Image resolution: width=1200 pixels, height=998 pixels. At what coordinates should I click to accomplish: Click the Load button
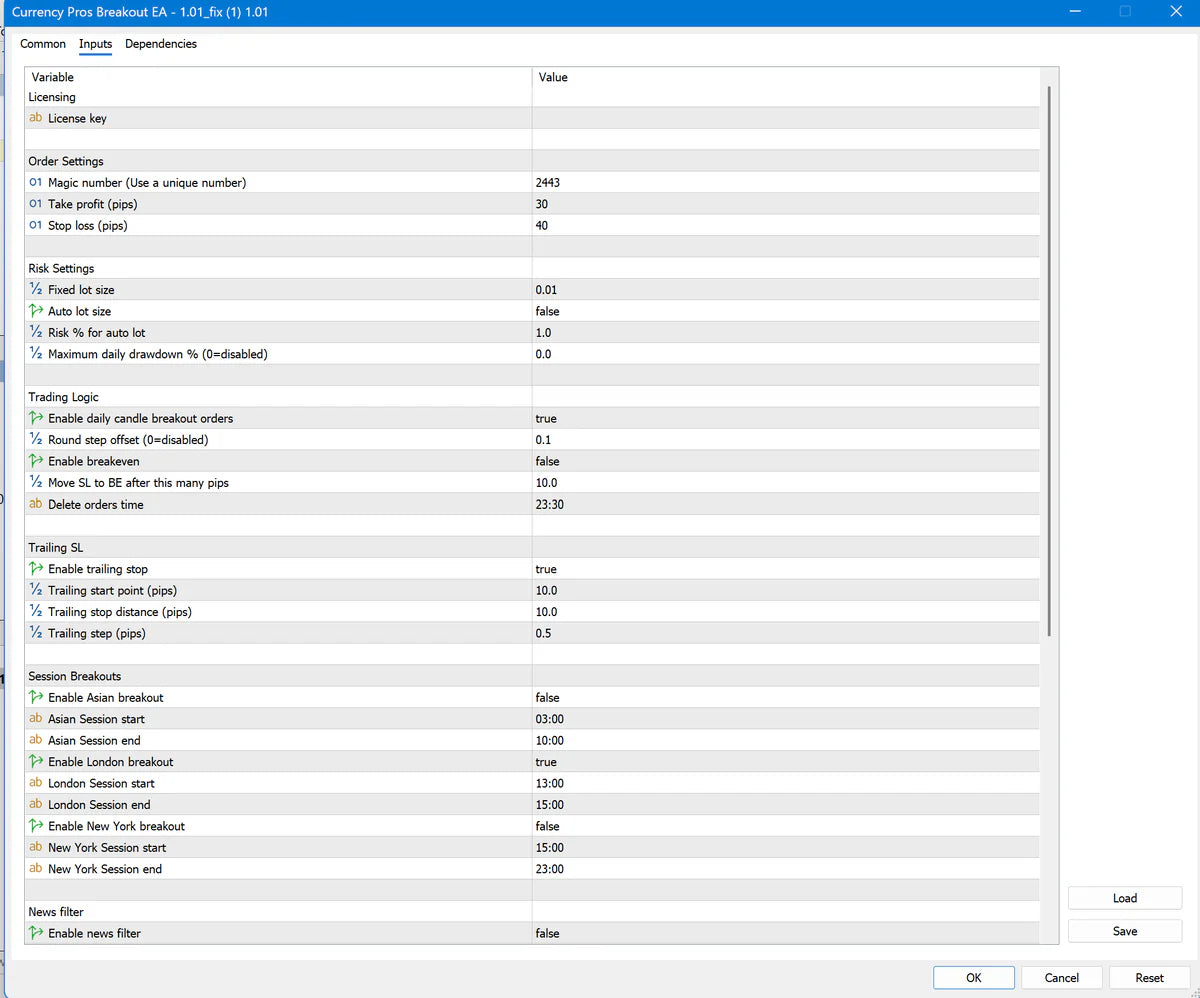point(1124,898)
